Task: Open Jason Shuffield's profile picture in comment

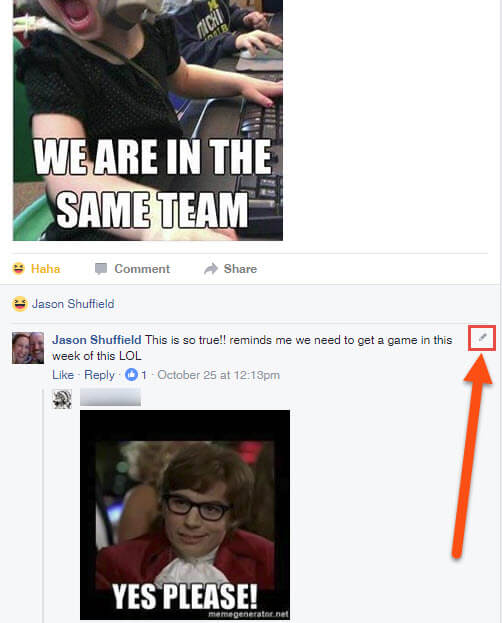Action: (28, 348)
